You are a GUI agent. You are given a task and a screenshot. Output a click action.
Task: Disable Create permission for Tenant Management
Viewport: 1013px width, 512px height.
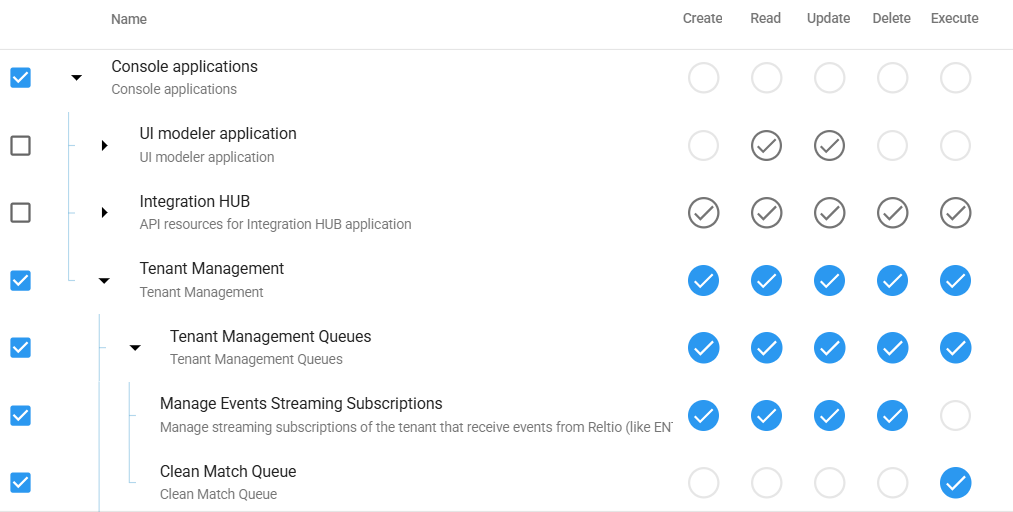coord(703,281)
